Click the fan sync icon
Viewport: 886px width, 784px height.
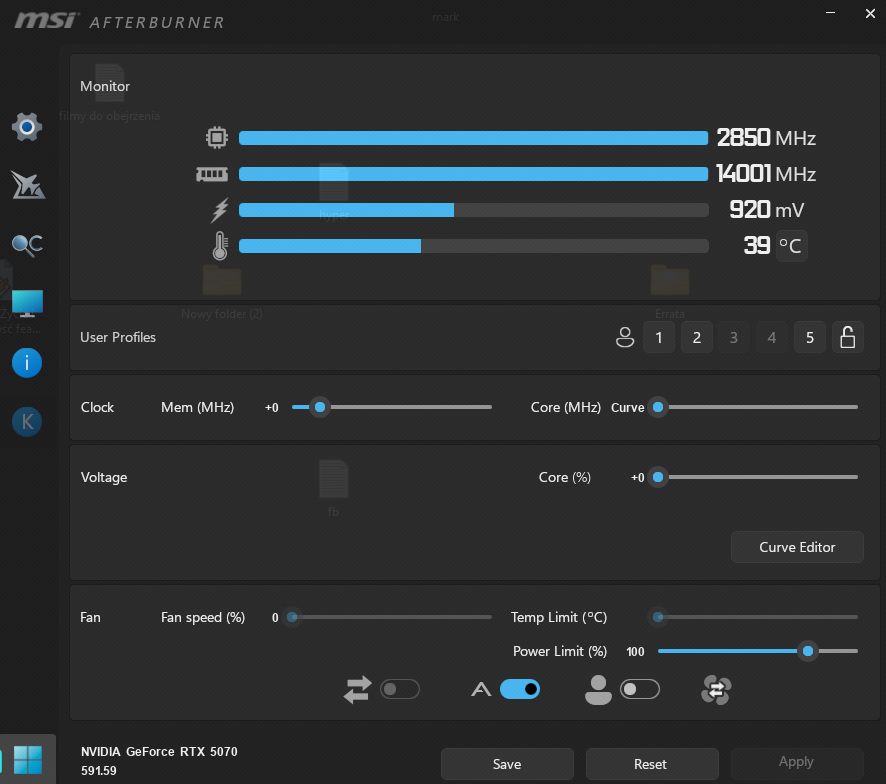(x=717, y=689)
